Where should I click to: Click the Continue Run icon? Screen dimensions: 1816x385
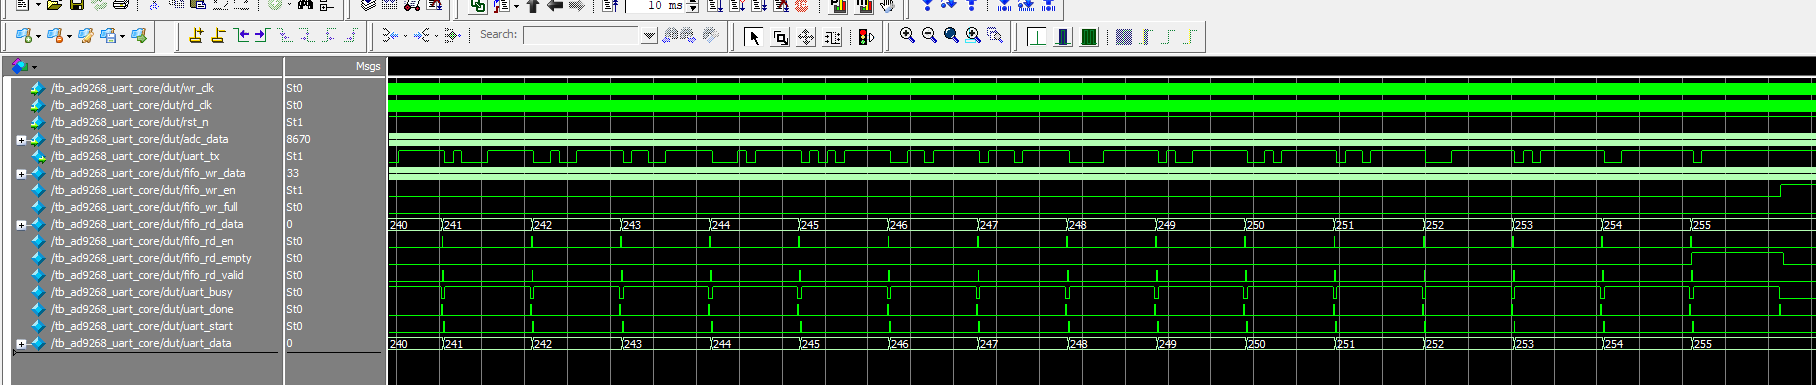tap(737, 5)
